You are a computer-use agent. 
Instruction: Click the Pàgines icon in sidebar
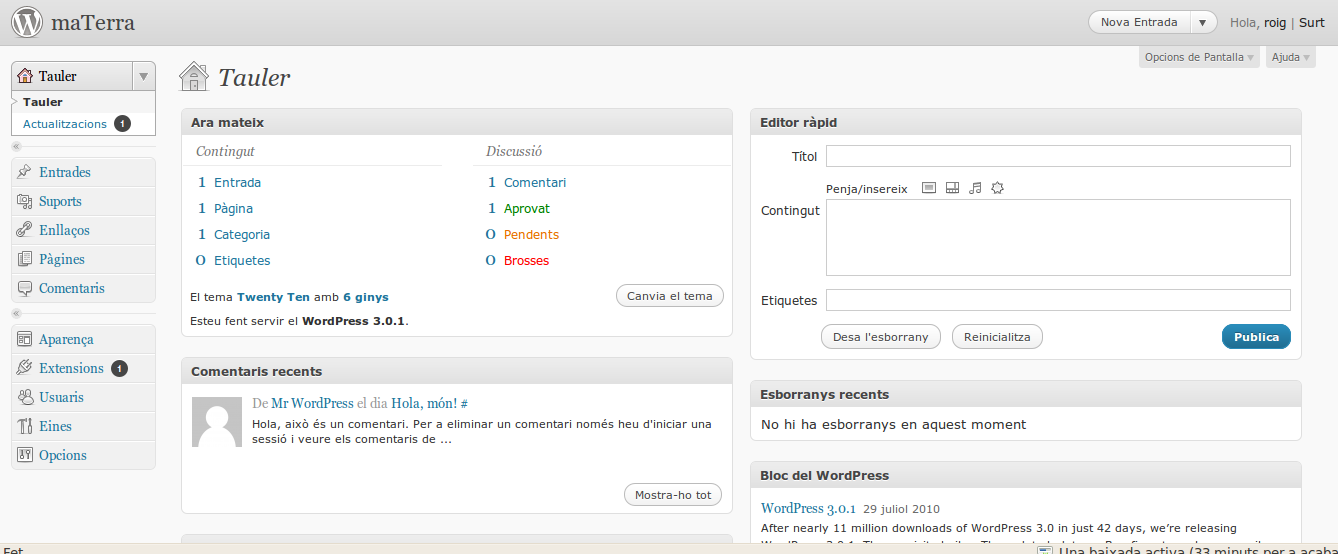pos(25,259)
